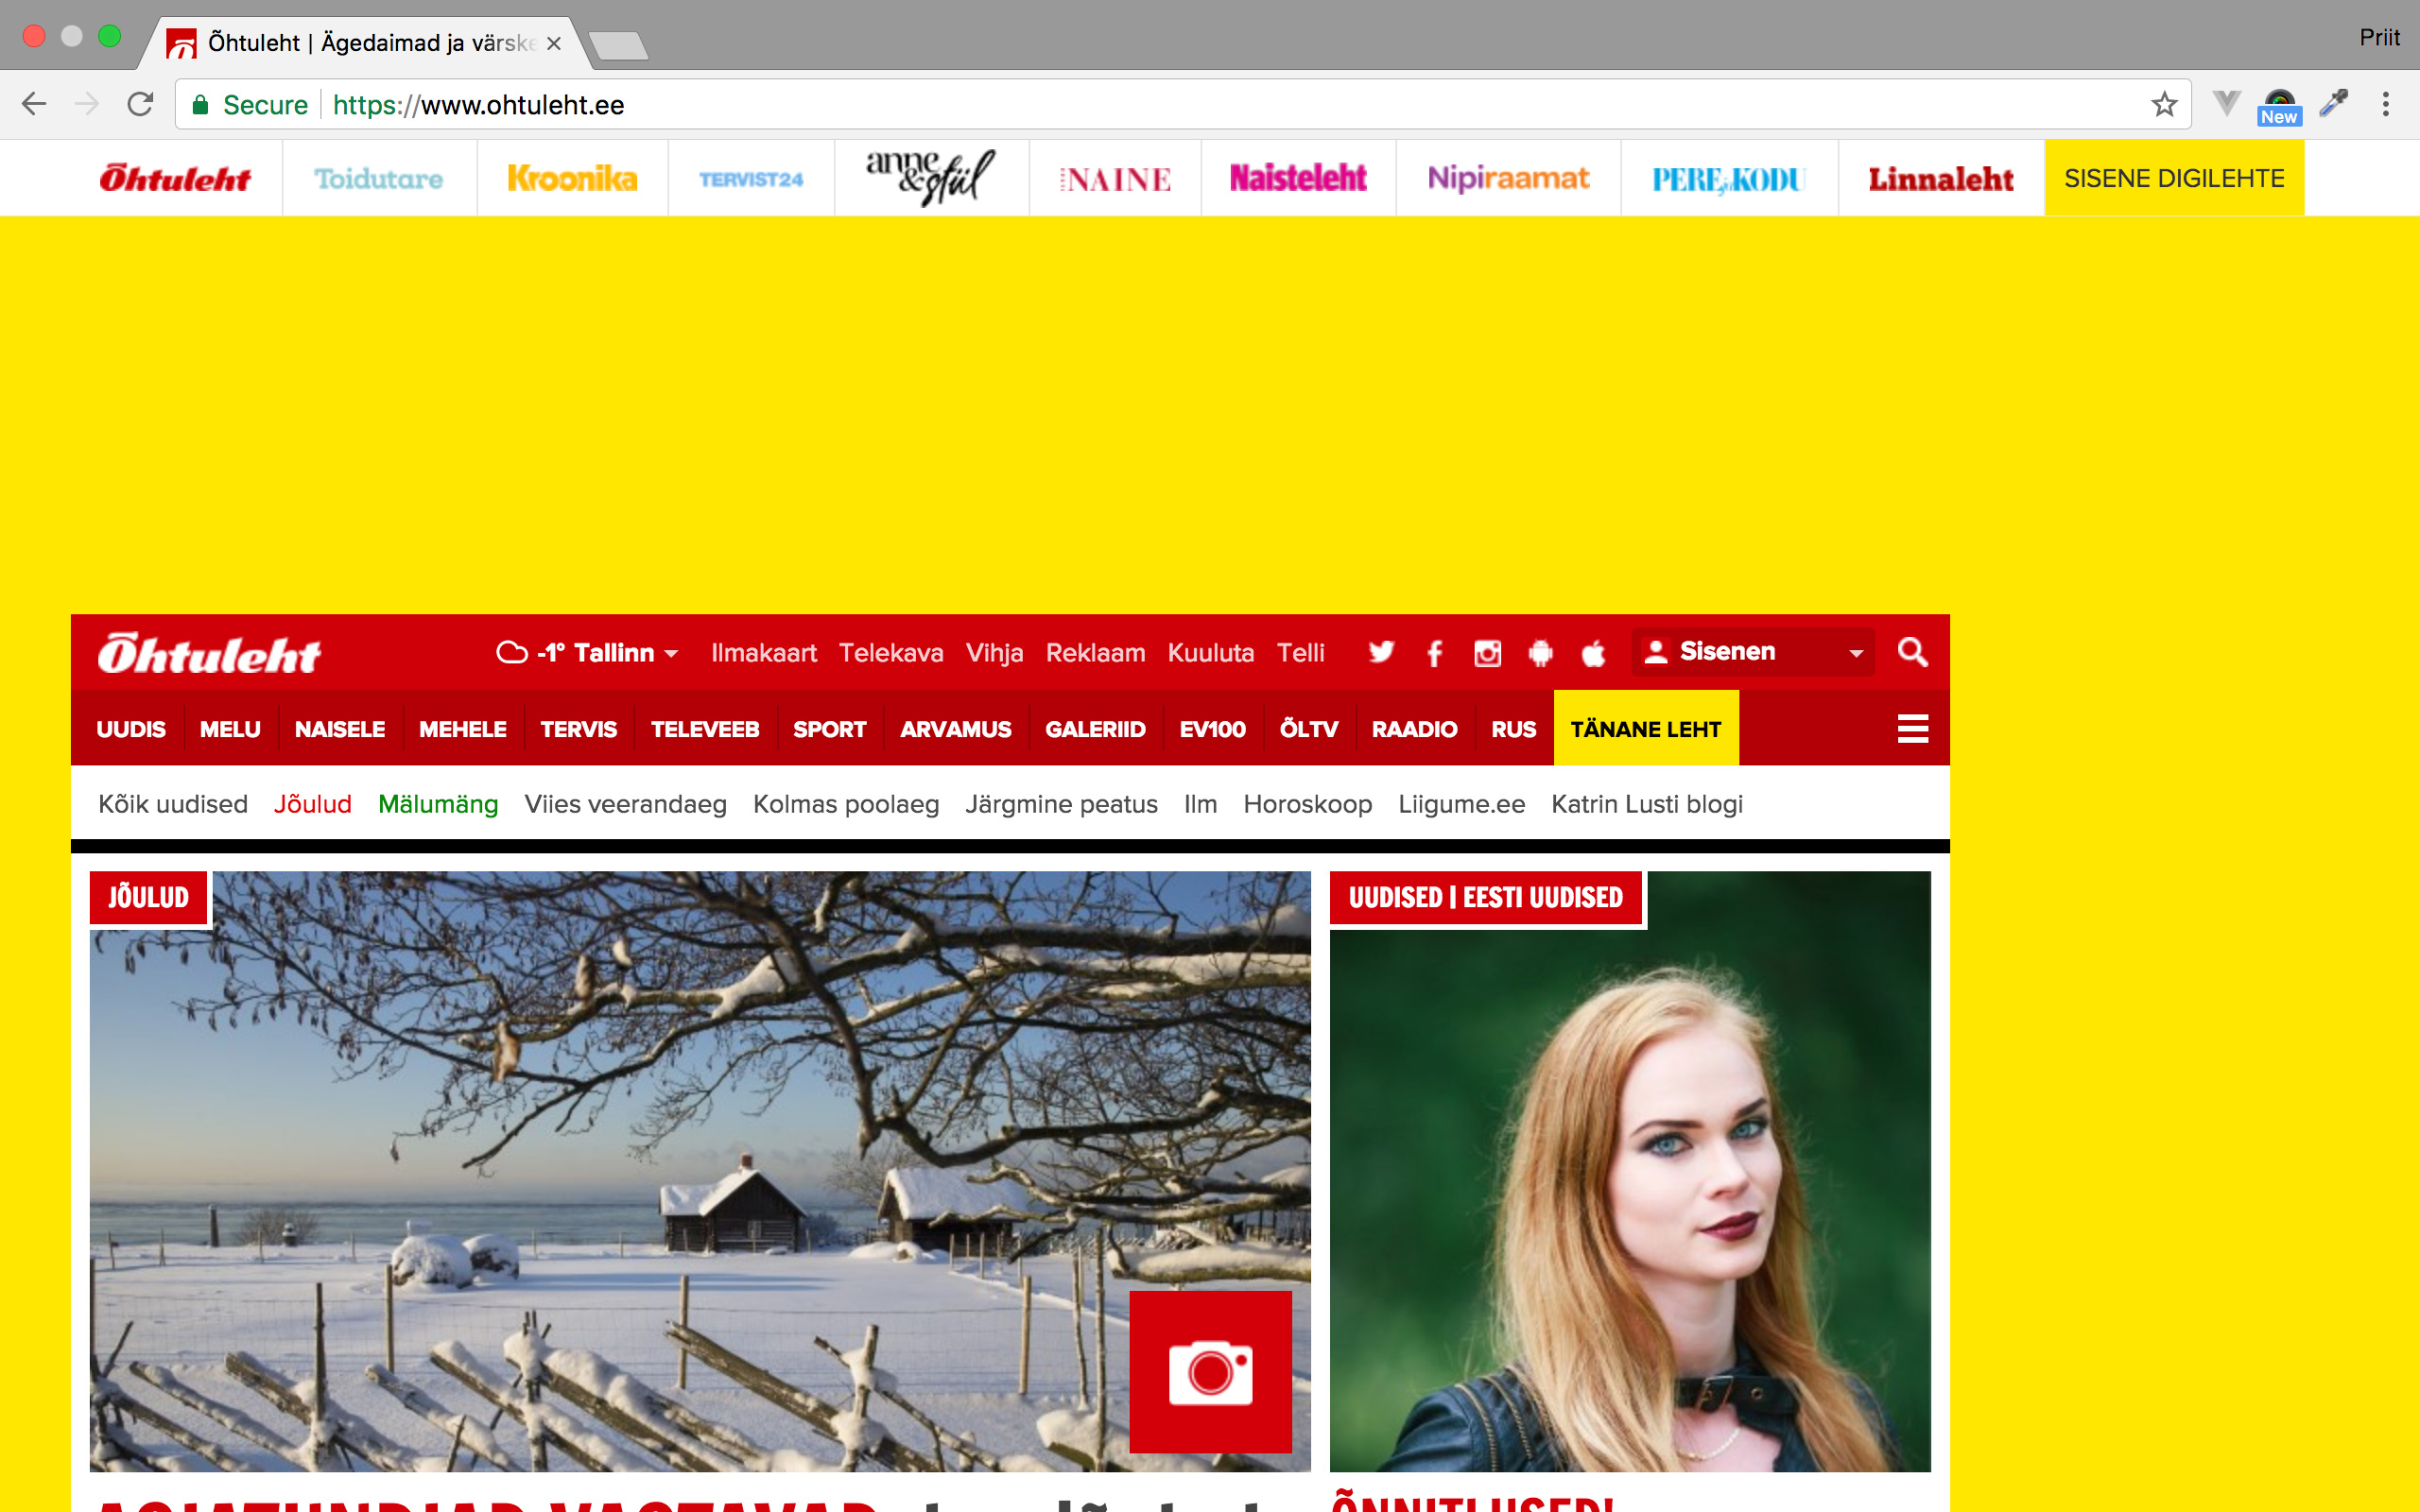Expand the Sisenen login dropdown
Image resolution: width=2420 pixels, height=1512 pixels.
(1855, 653)
